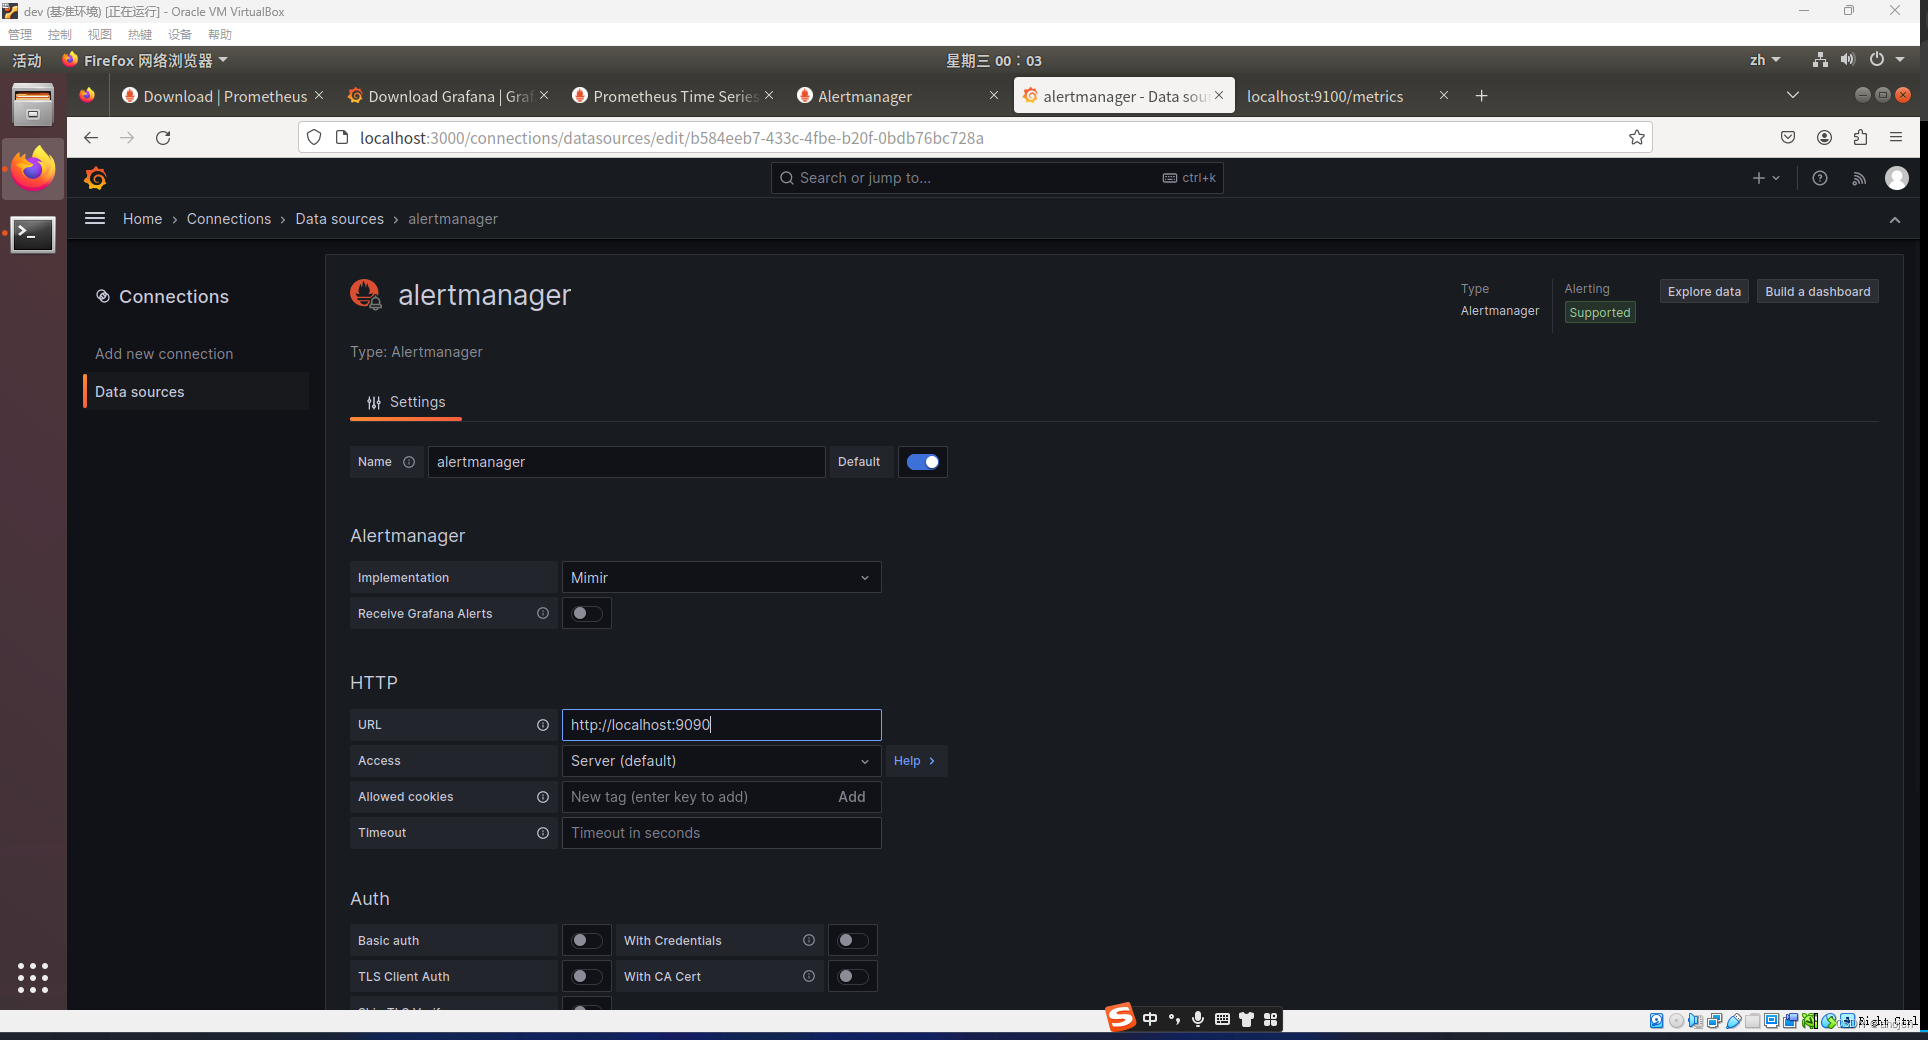Viewport: 1928px width, 1040px height.
Task: Open the hamburger navigation menu
Action: (x=95, y=218)
